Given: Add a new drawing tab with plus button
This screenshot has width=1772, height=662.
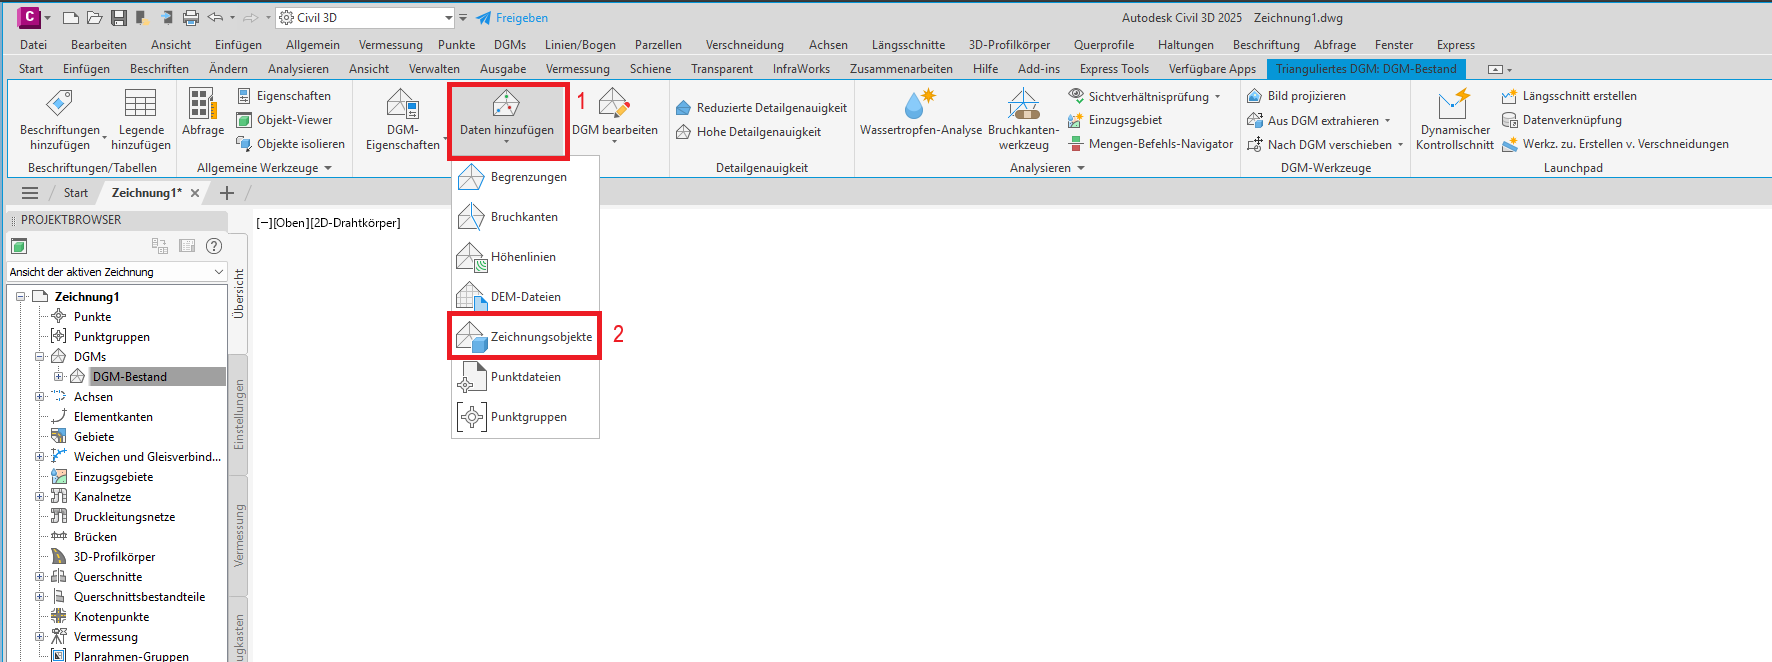Looking at the screenshot, I should pyautogui.click(x=227, y=193).
